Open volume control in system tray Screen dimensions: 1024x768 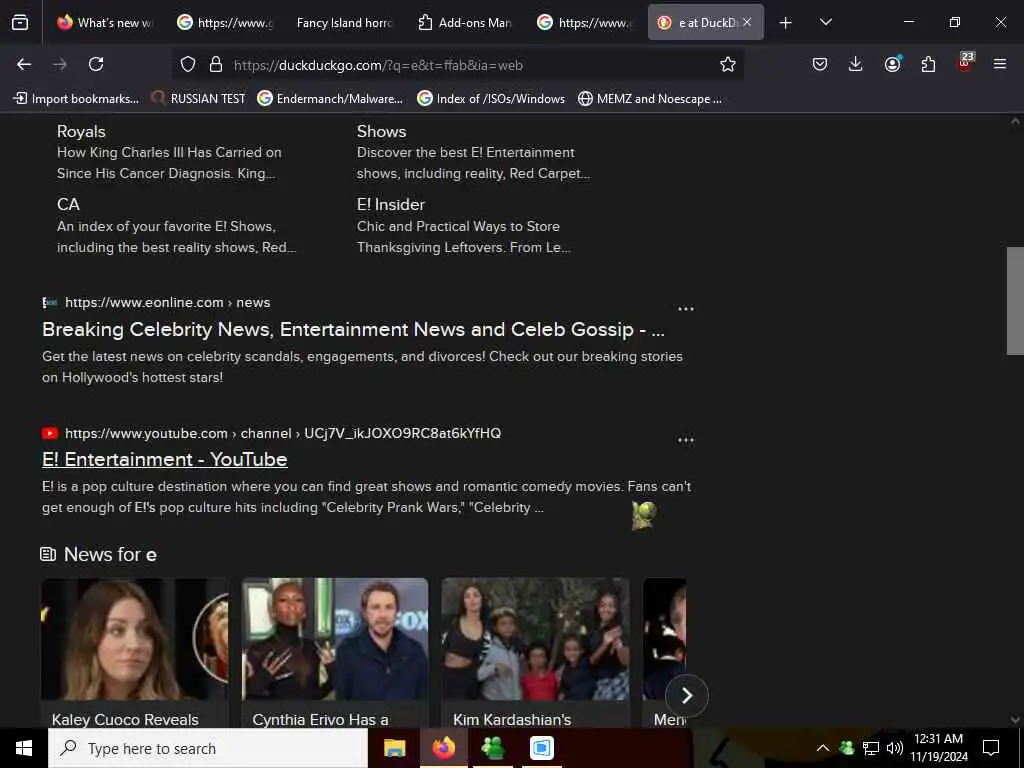tap(895, 748)
